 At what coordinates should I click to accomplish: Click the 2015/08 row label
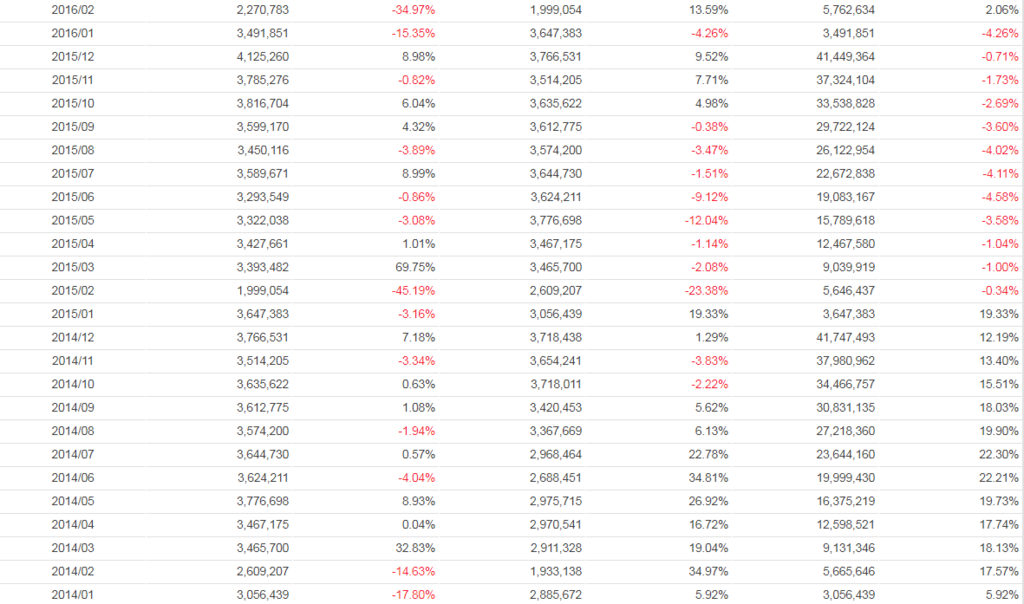[73, 150]
